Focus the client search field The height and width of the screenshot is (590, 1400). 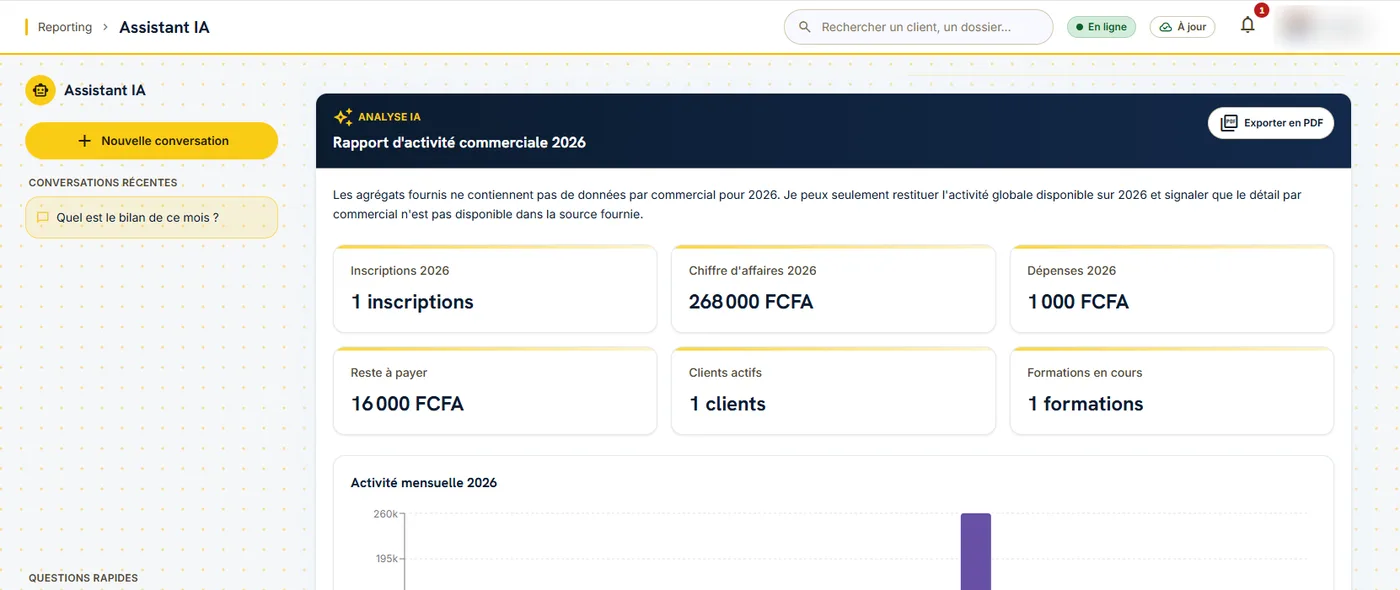[x=918, y=27]
